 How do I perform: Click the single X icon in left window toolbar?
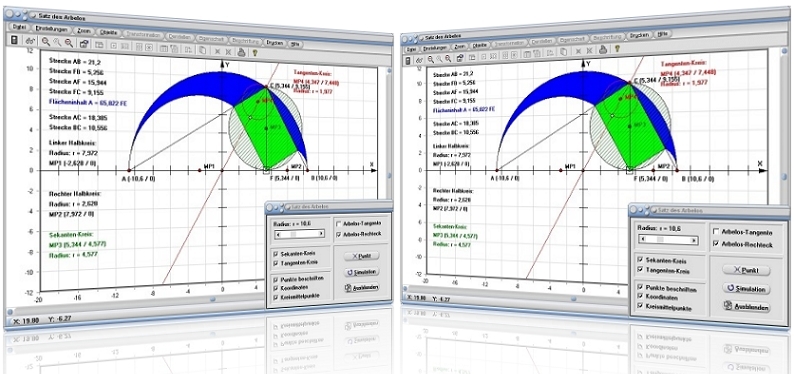[x=218, y=52]
